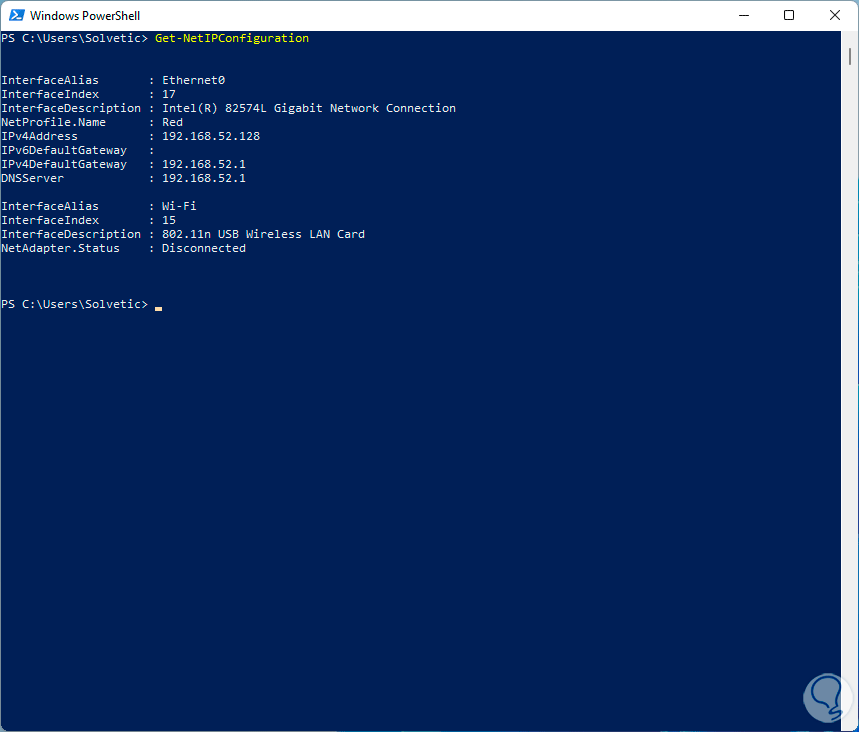The image size is (859, 732).
Task: Click the empty IPv6DefaultGateway label
Action: pos(64,150)
